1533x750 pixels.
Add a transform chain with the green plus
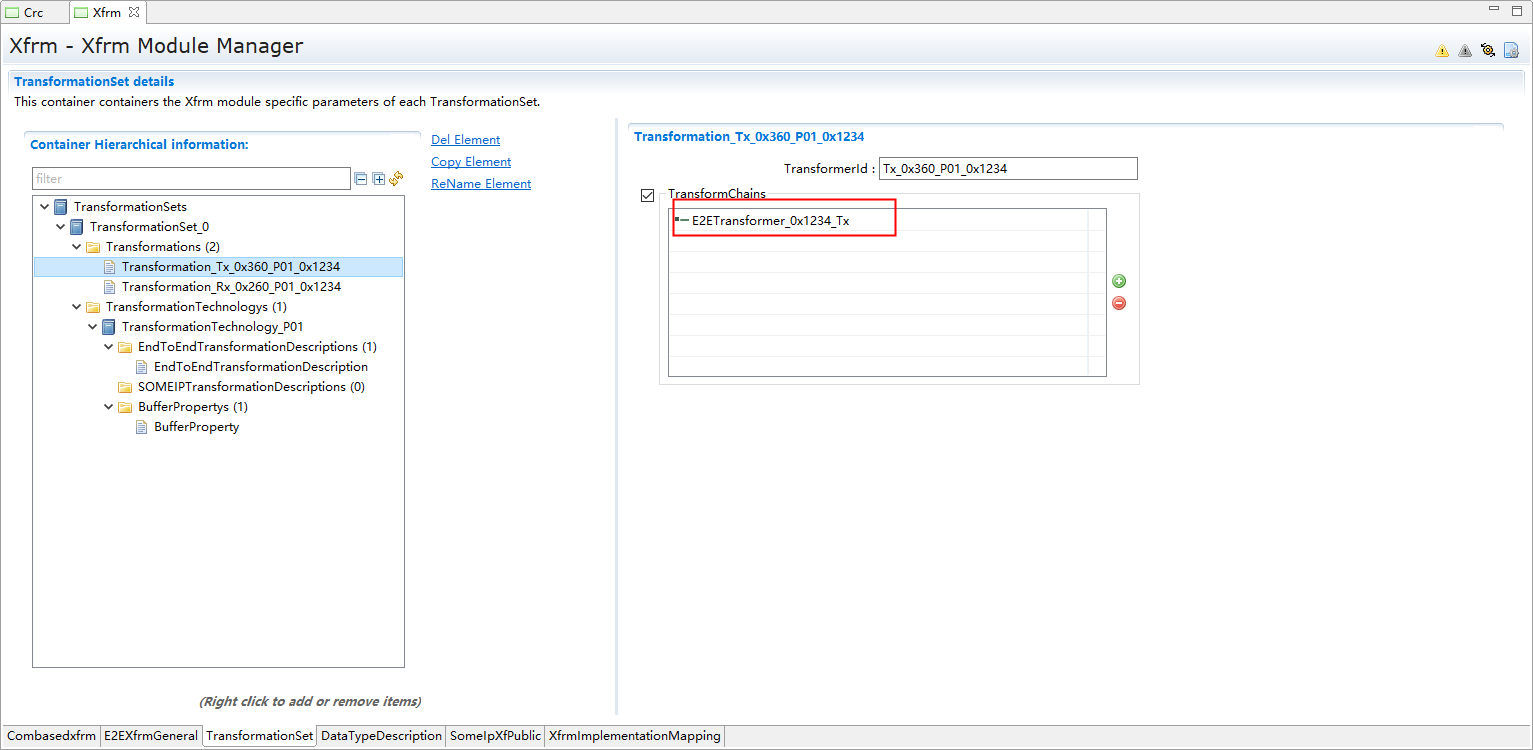[1119, 281]
